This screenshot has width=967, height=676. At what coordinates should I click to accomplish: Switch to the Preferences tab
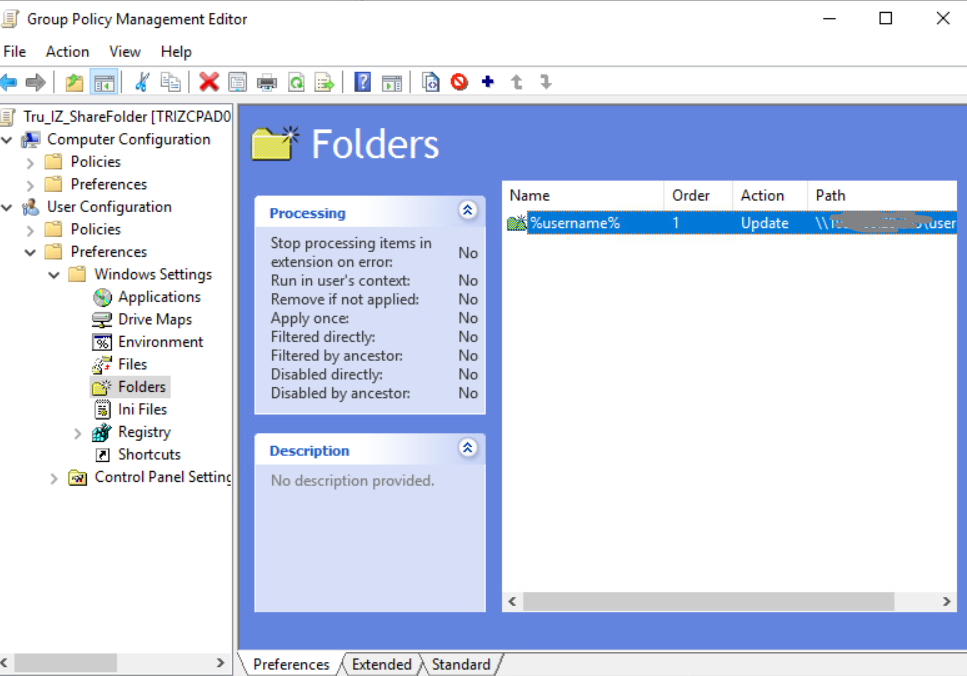290,664
